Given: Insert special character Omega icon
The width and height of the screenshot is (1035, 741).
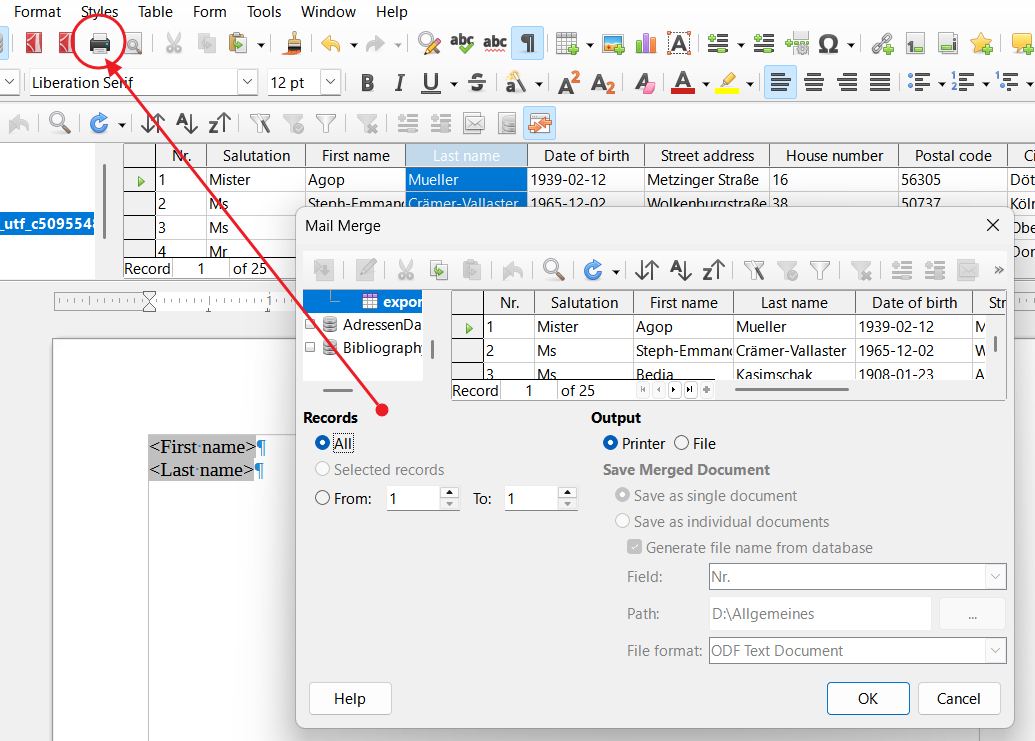Looking at the screenshot, I should 828,44.
